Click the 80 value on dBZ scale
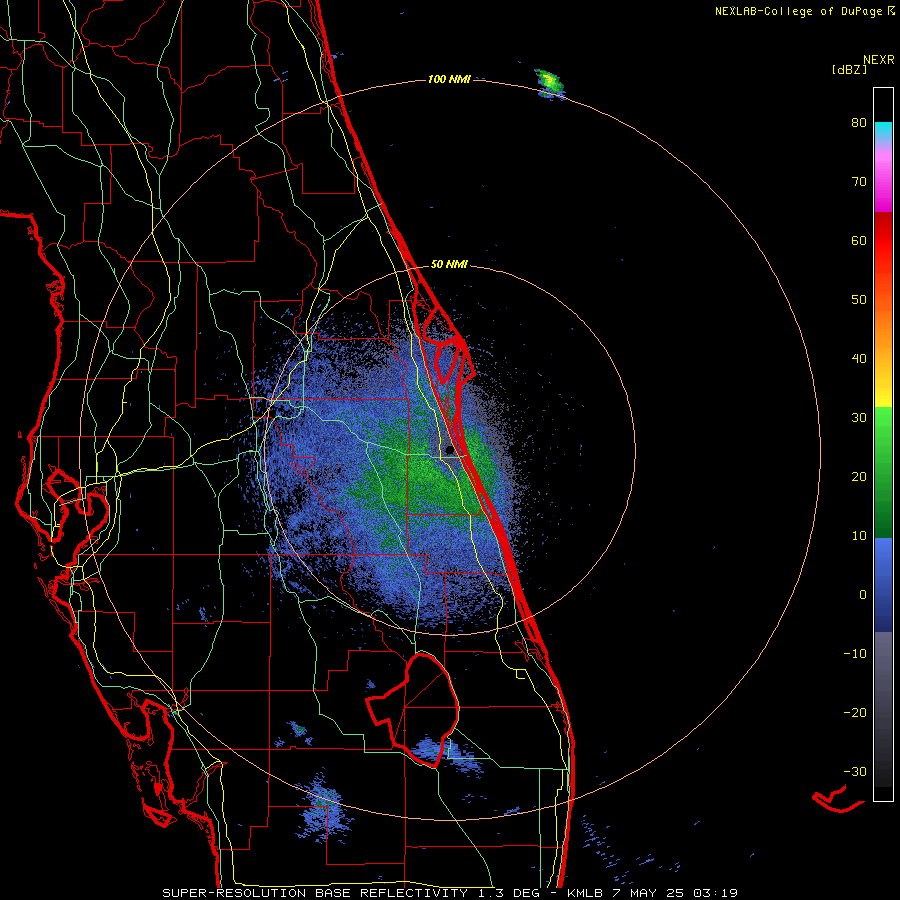The height and width of the screenshot is (900, 900). (859, 123)
